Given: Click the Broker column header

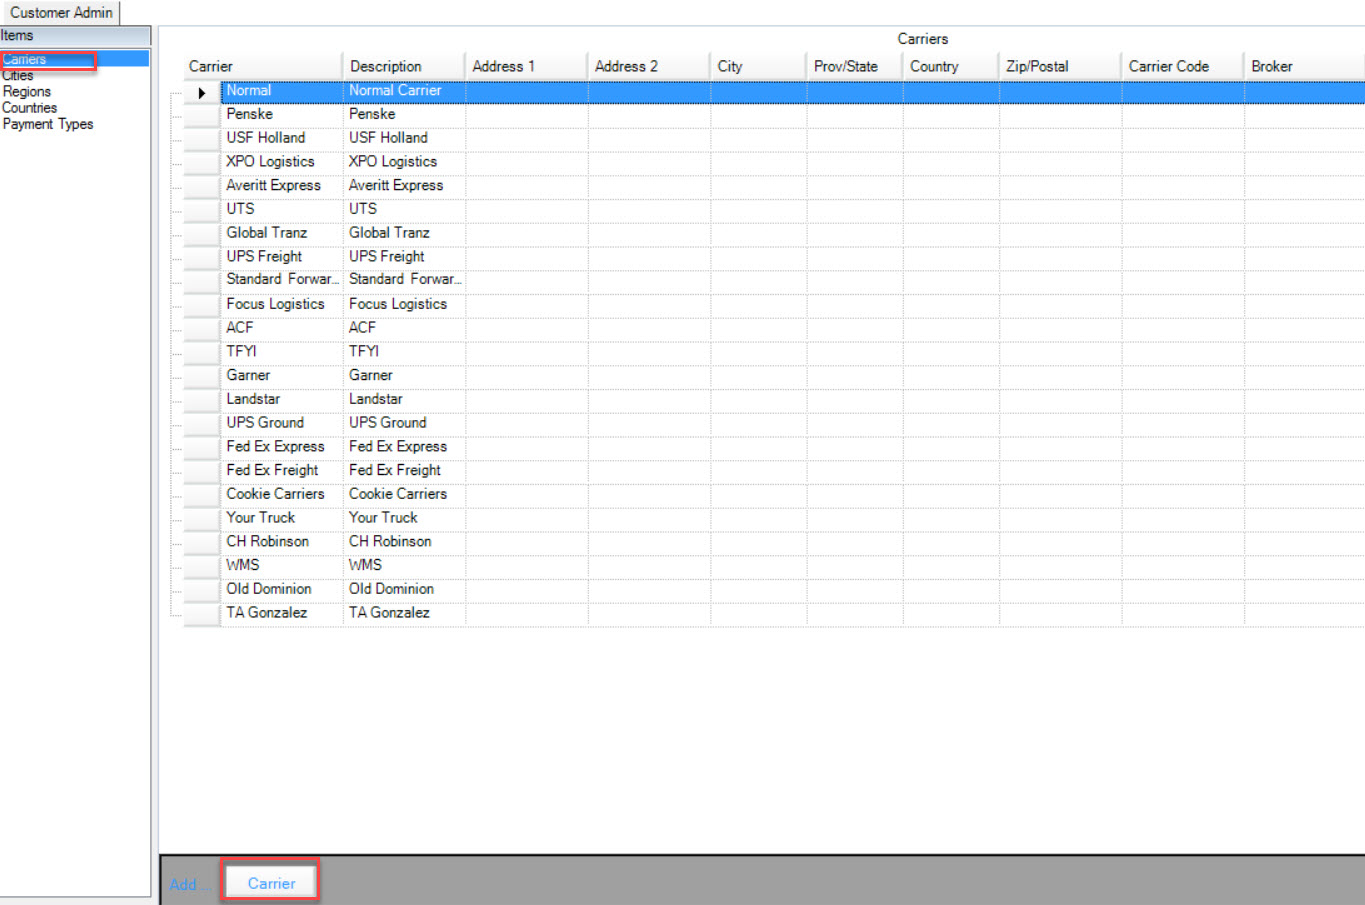Looking at the screenshot, I should point(1304,66).
